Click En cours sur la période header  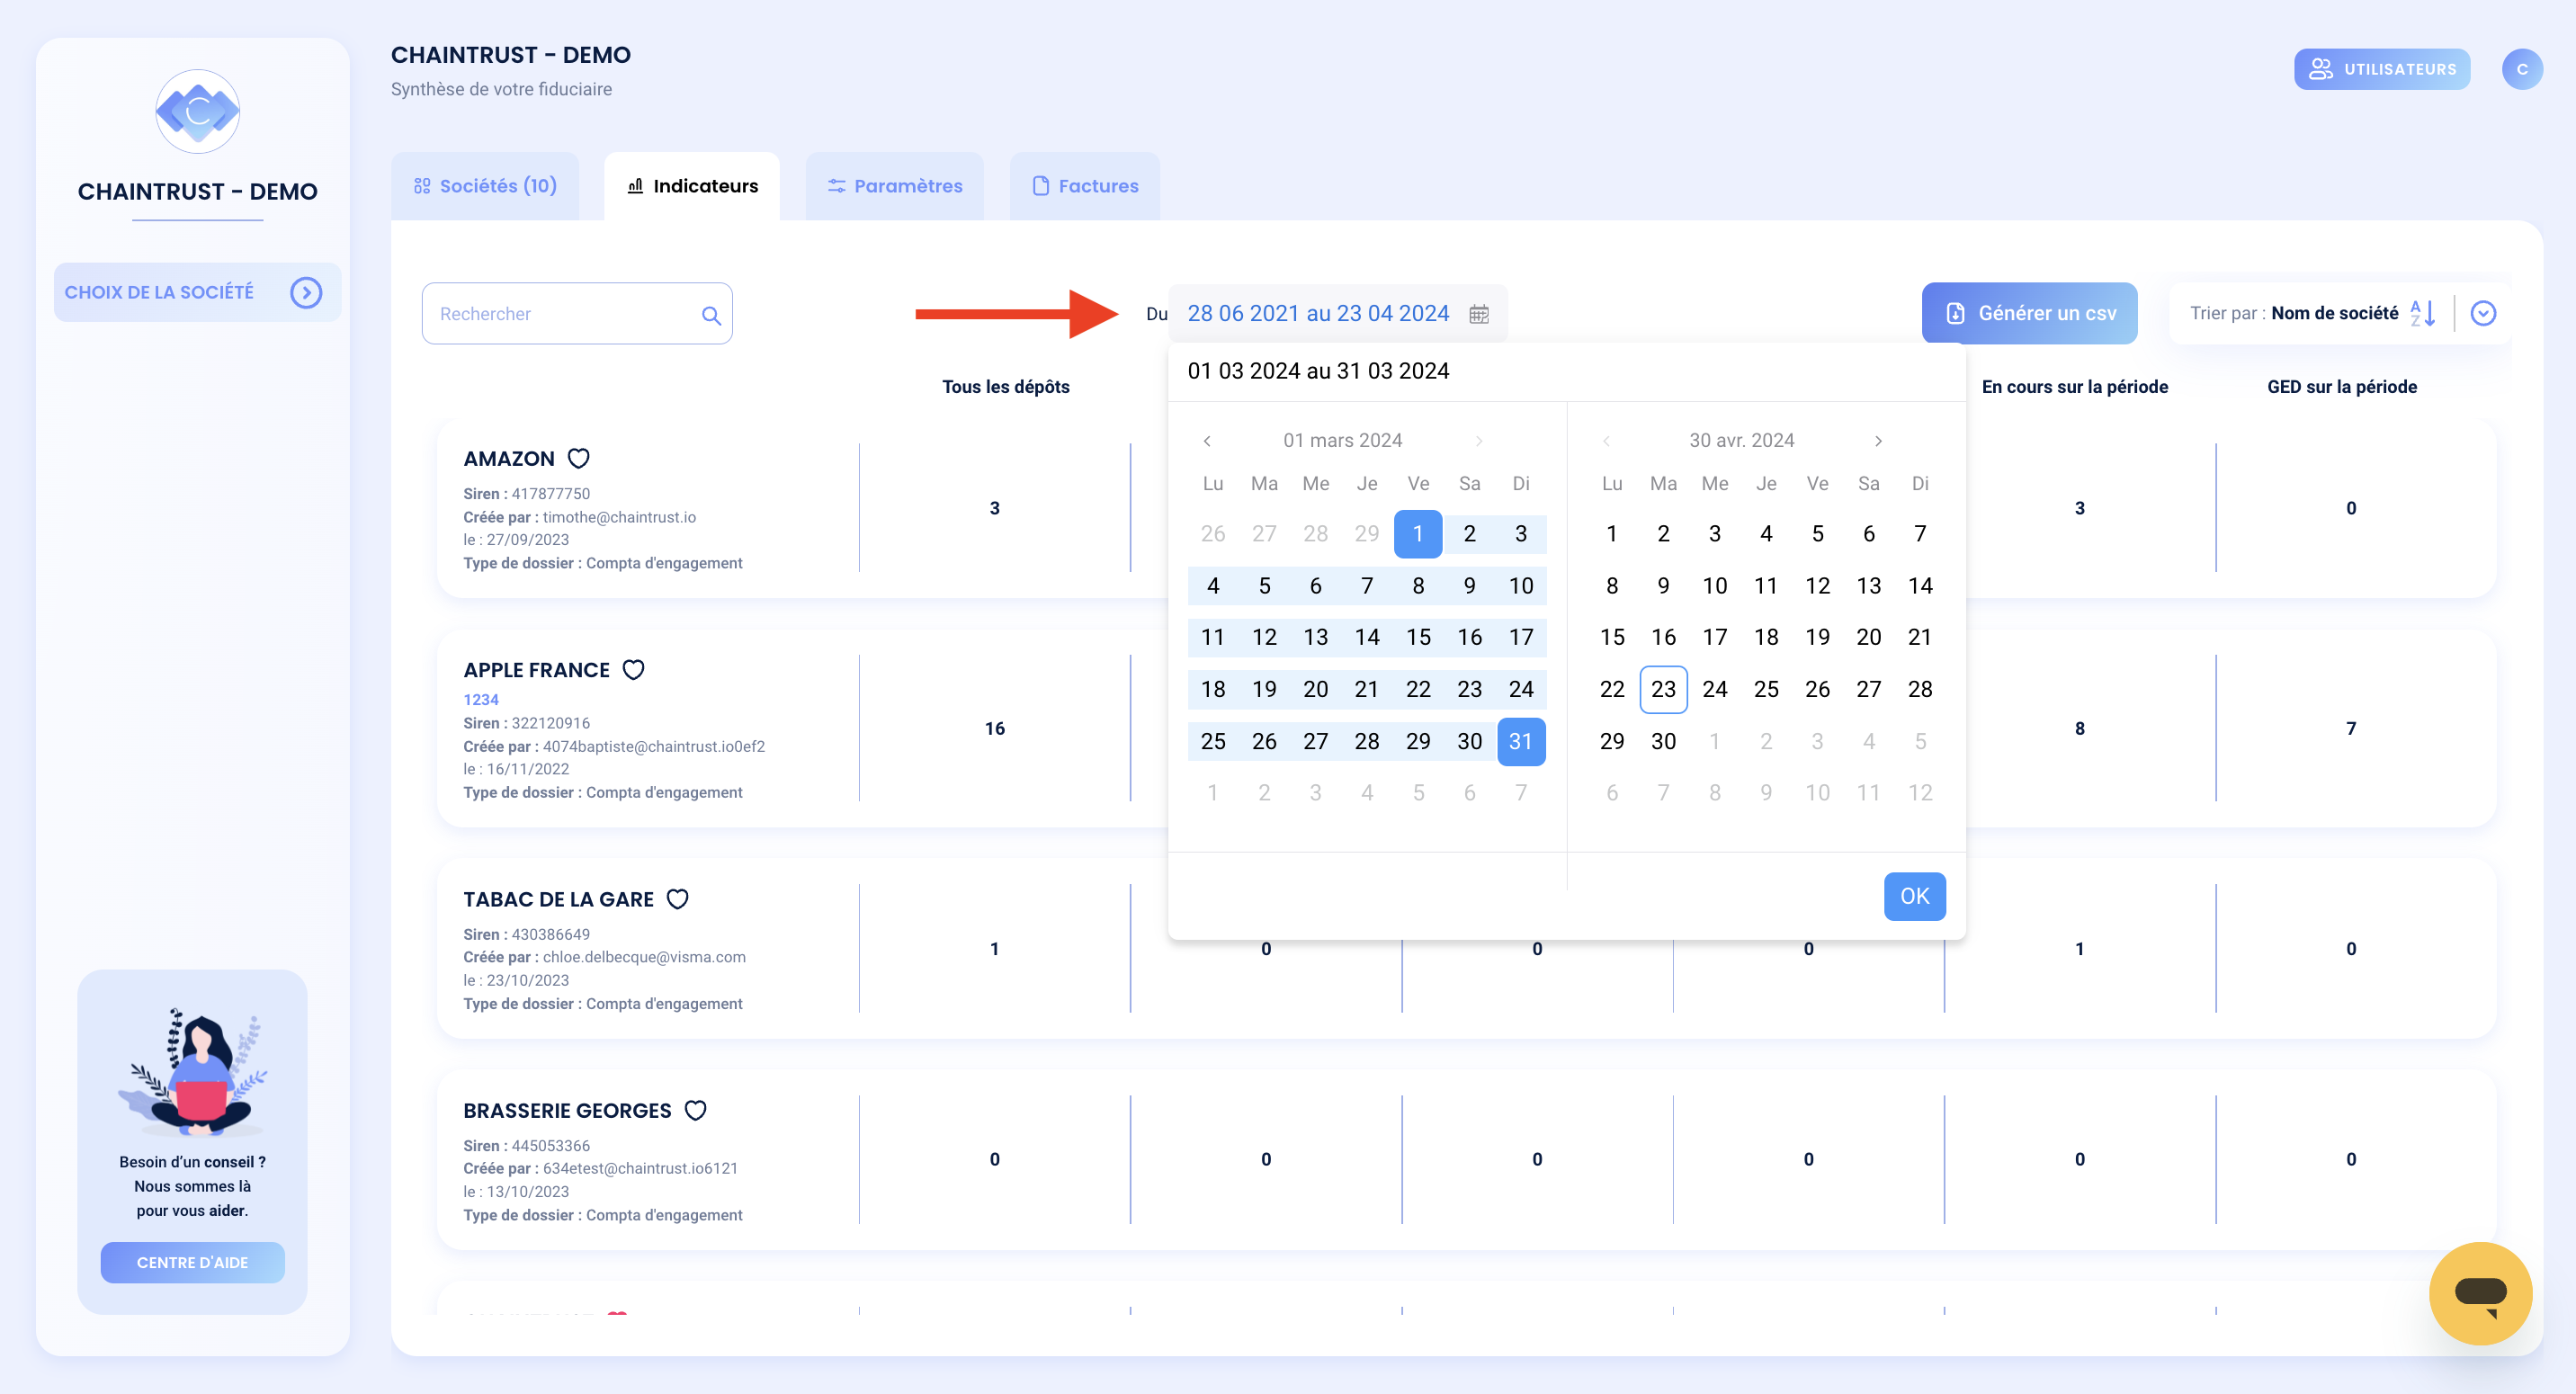2074,387
